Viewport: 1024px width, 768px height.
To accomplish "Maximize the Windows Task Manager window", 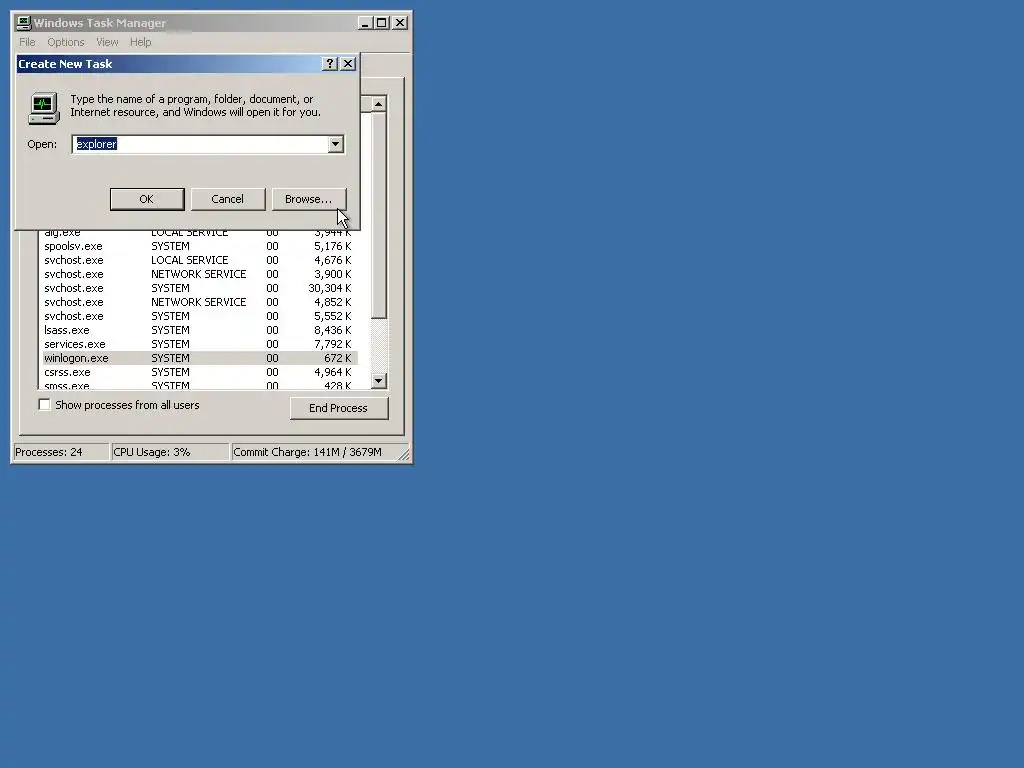I will pyautogui.click(x=381, y=23).
